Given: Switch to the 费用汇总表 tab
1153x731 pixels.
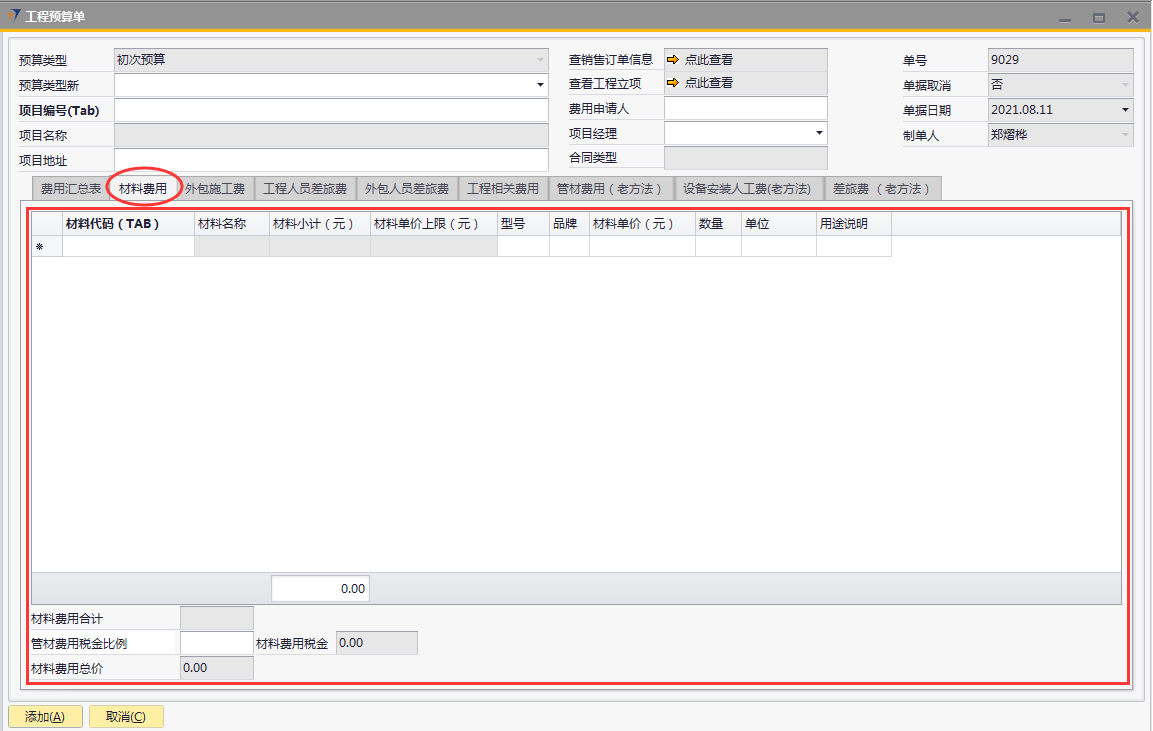Looking at the screenshot, I should pos(70,189).
